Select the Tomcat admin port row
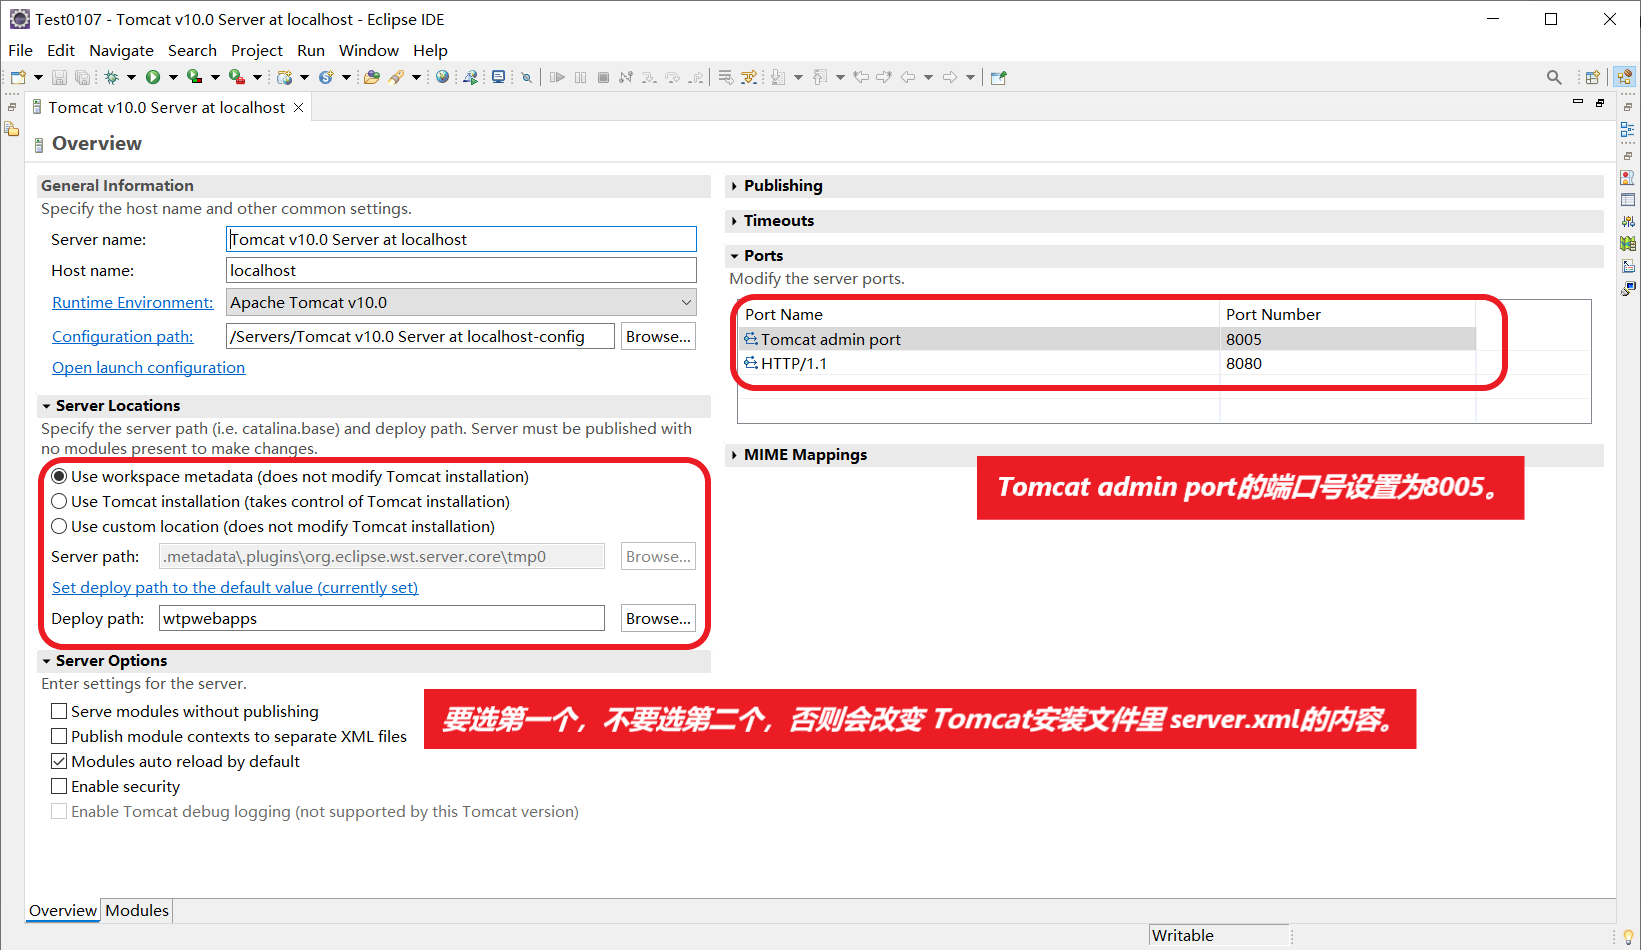1641x950 pixels. click(x=1108, y=339)
